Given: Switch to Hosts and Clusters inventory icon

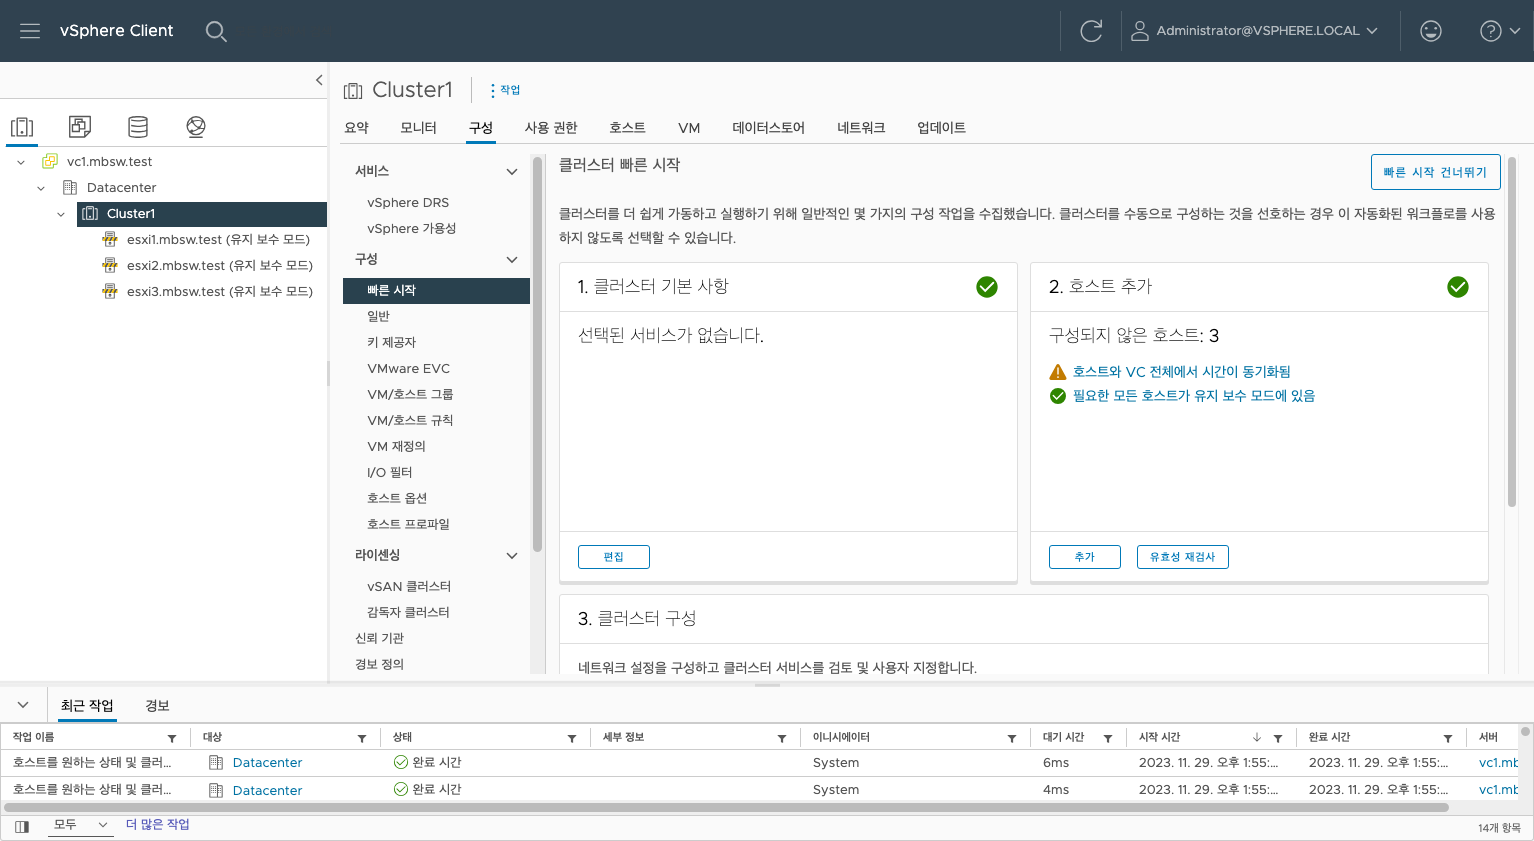Looking at the screenshot, I should click(22, 127).
